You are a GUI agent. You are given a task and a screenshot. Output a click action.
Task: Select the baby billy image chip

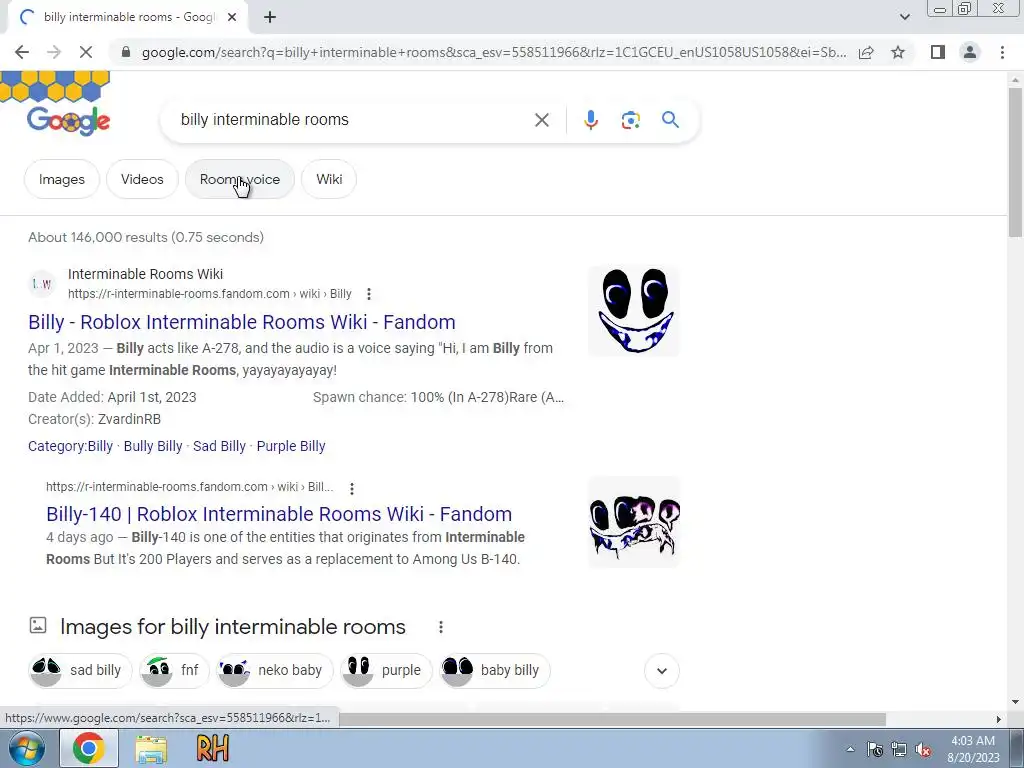(494, 671)
